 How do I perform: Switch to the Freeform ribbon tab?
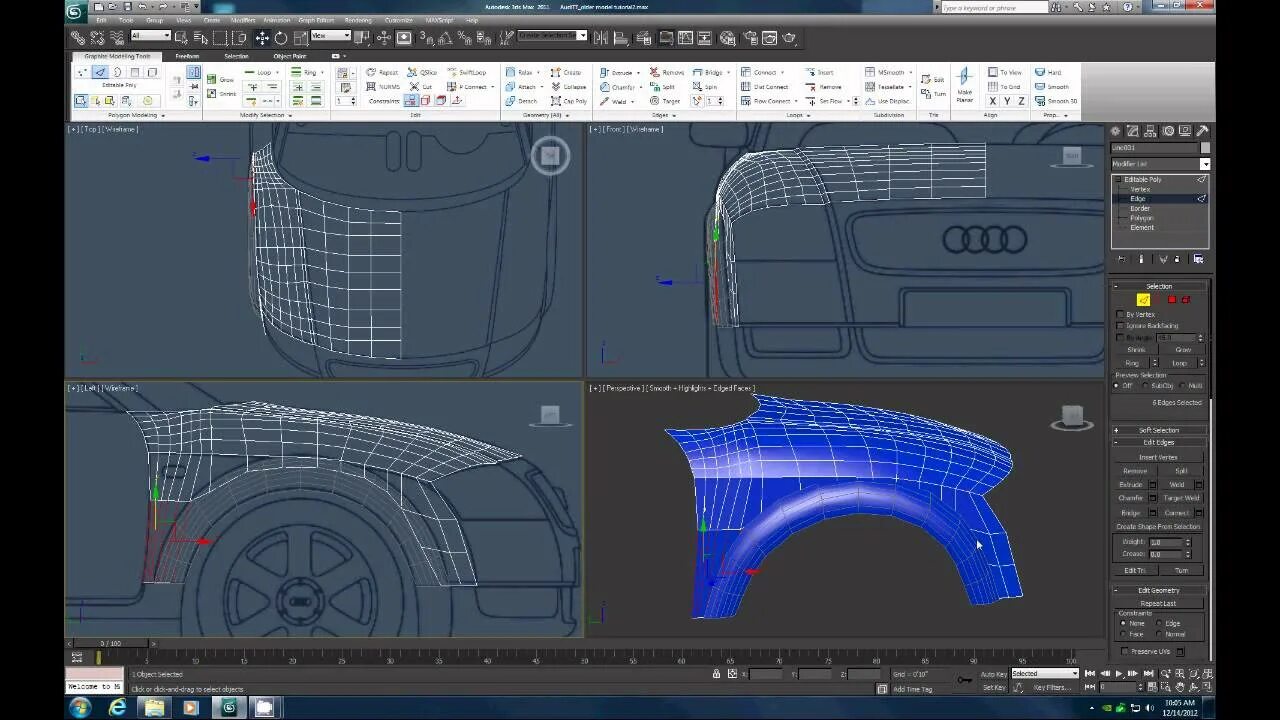[x=187, y=56]
